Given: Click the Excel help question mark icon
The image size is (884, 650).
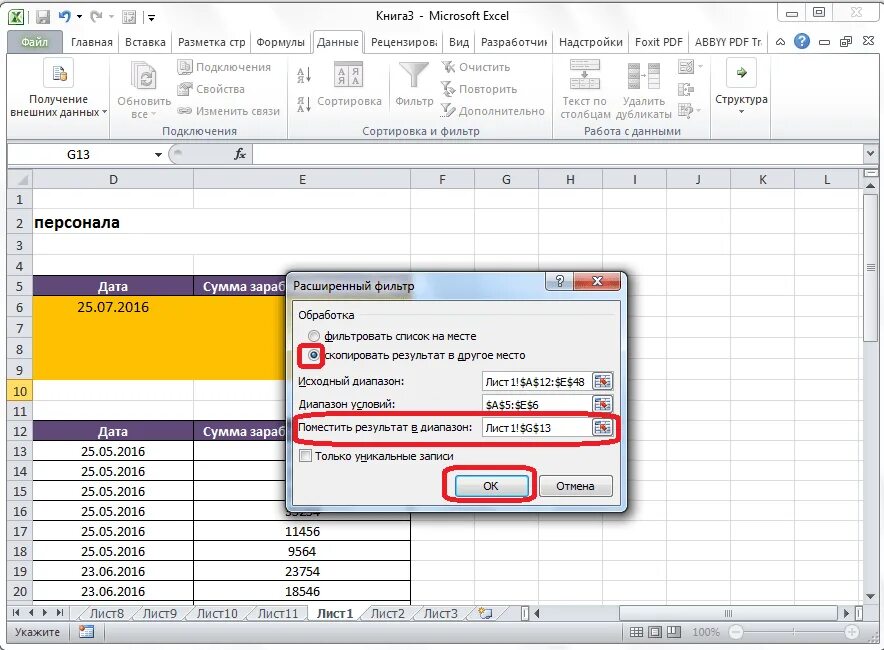Looking at the screenshot, I should [x=802, y=41].
